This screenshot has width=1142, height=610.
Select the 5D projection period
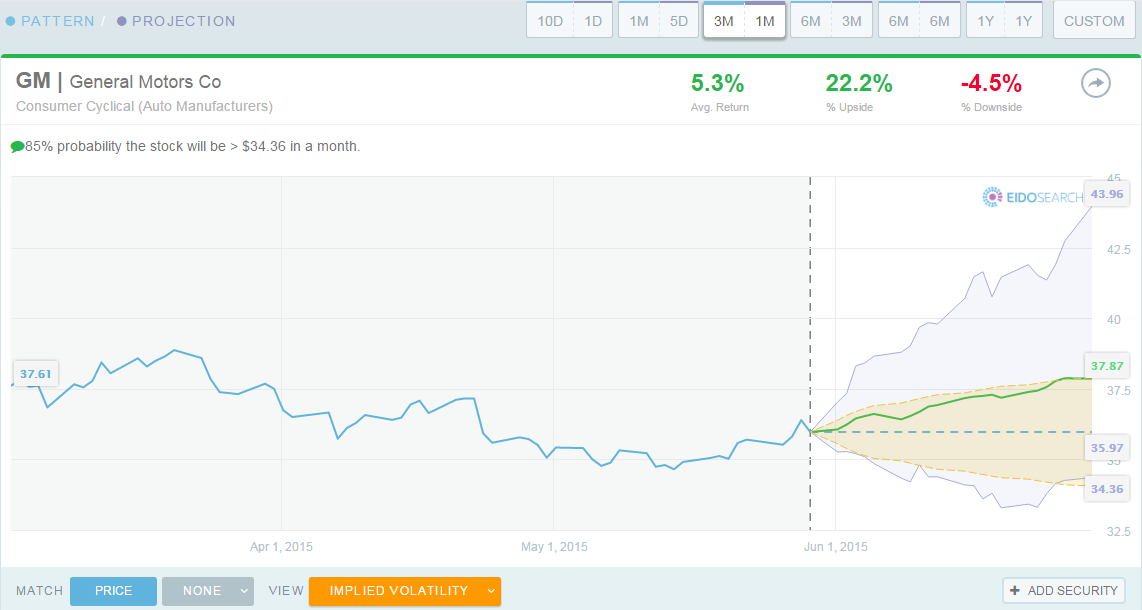679,21
